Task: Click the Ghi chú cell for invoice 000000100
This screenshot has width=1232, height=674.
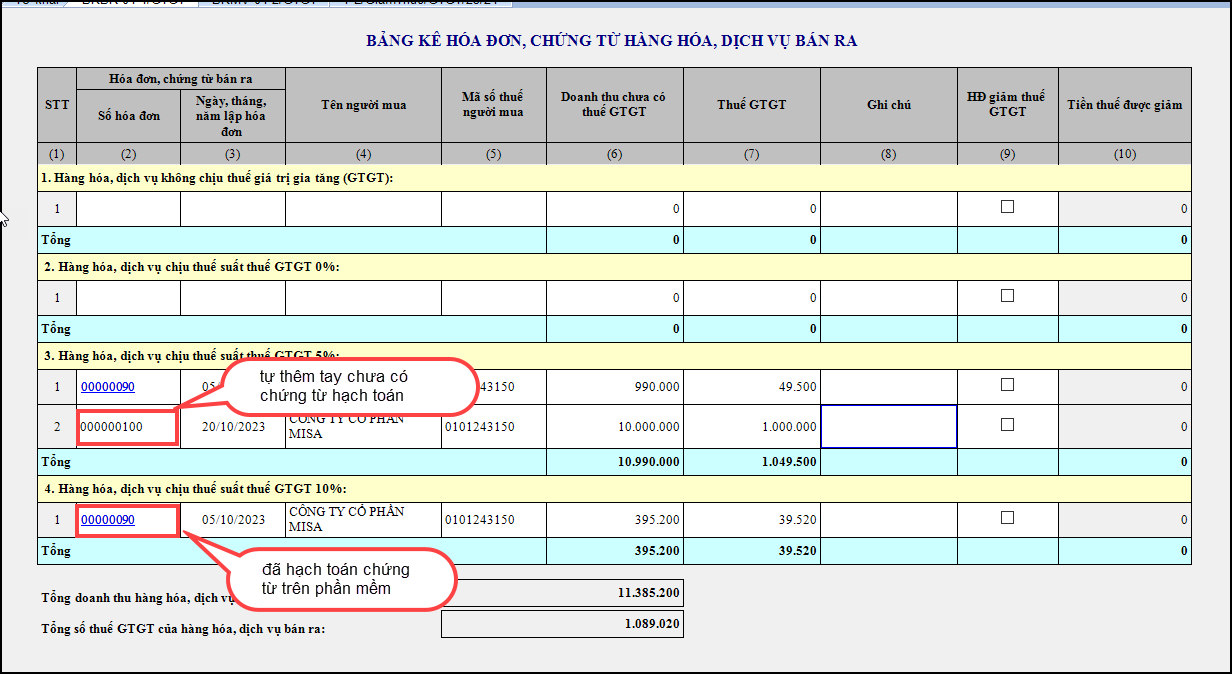Action: pyautogui.click(x=888, y=427)
